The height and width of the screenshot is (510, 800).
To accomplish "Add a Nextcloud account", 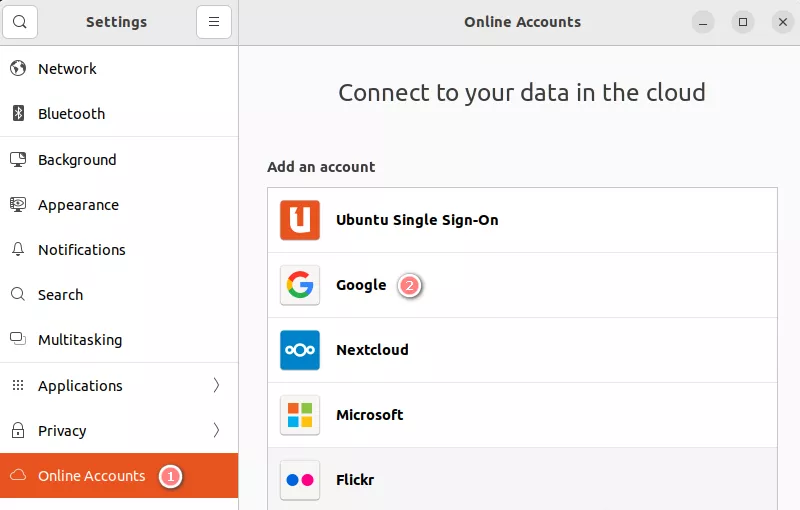I will (522, 350).
